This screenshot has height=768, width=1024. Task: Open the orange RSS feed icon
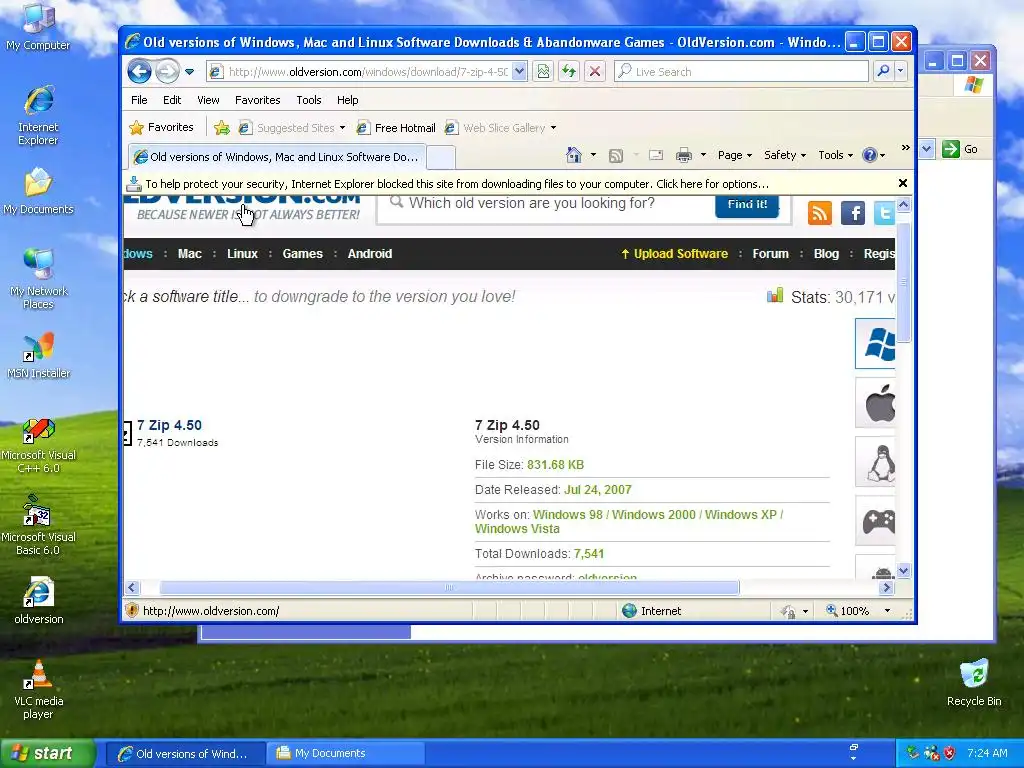pyautogui.click(x=820, y=213)
